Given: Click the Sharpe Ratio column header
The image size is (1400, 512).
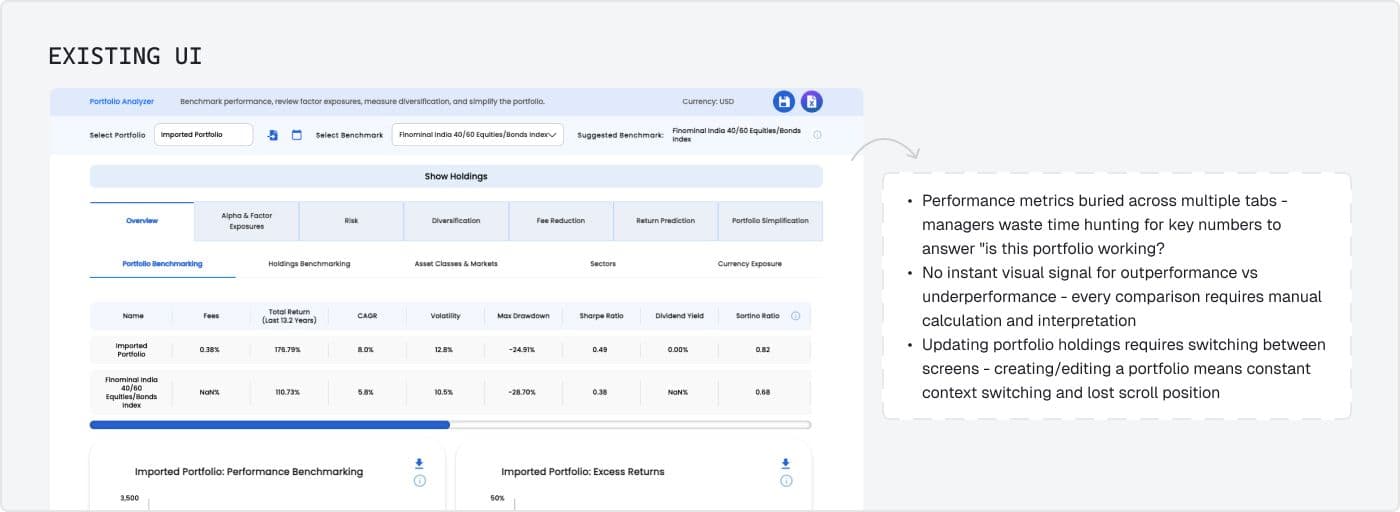Looking at the screenshot, I should (601, 316).
